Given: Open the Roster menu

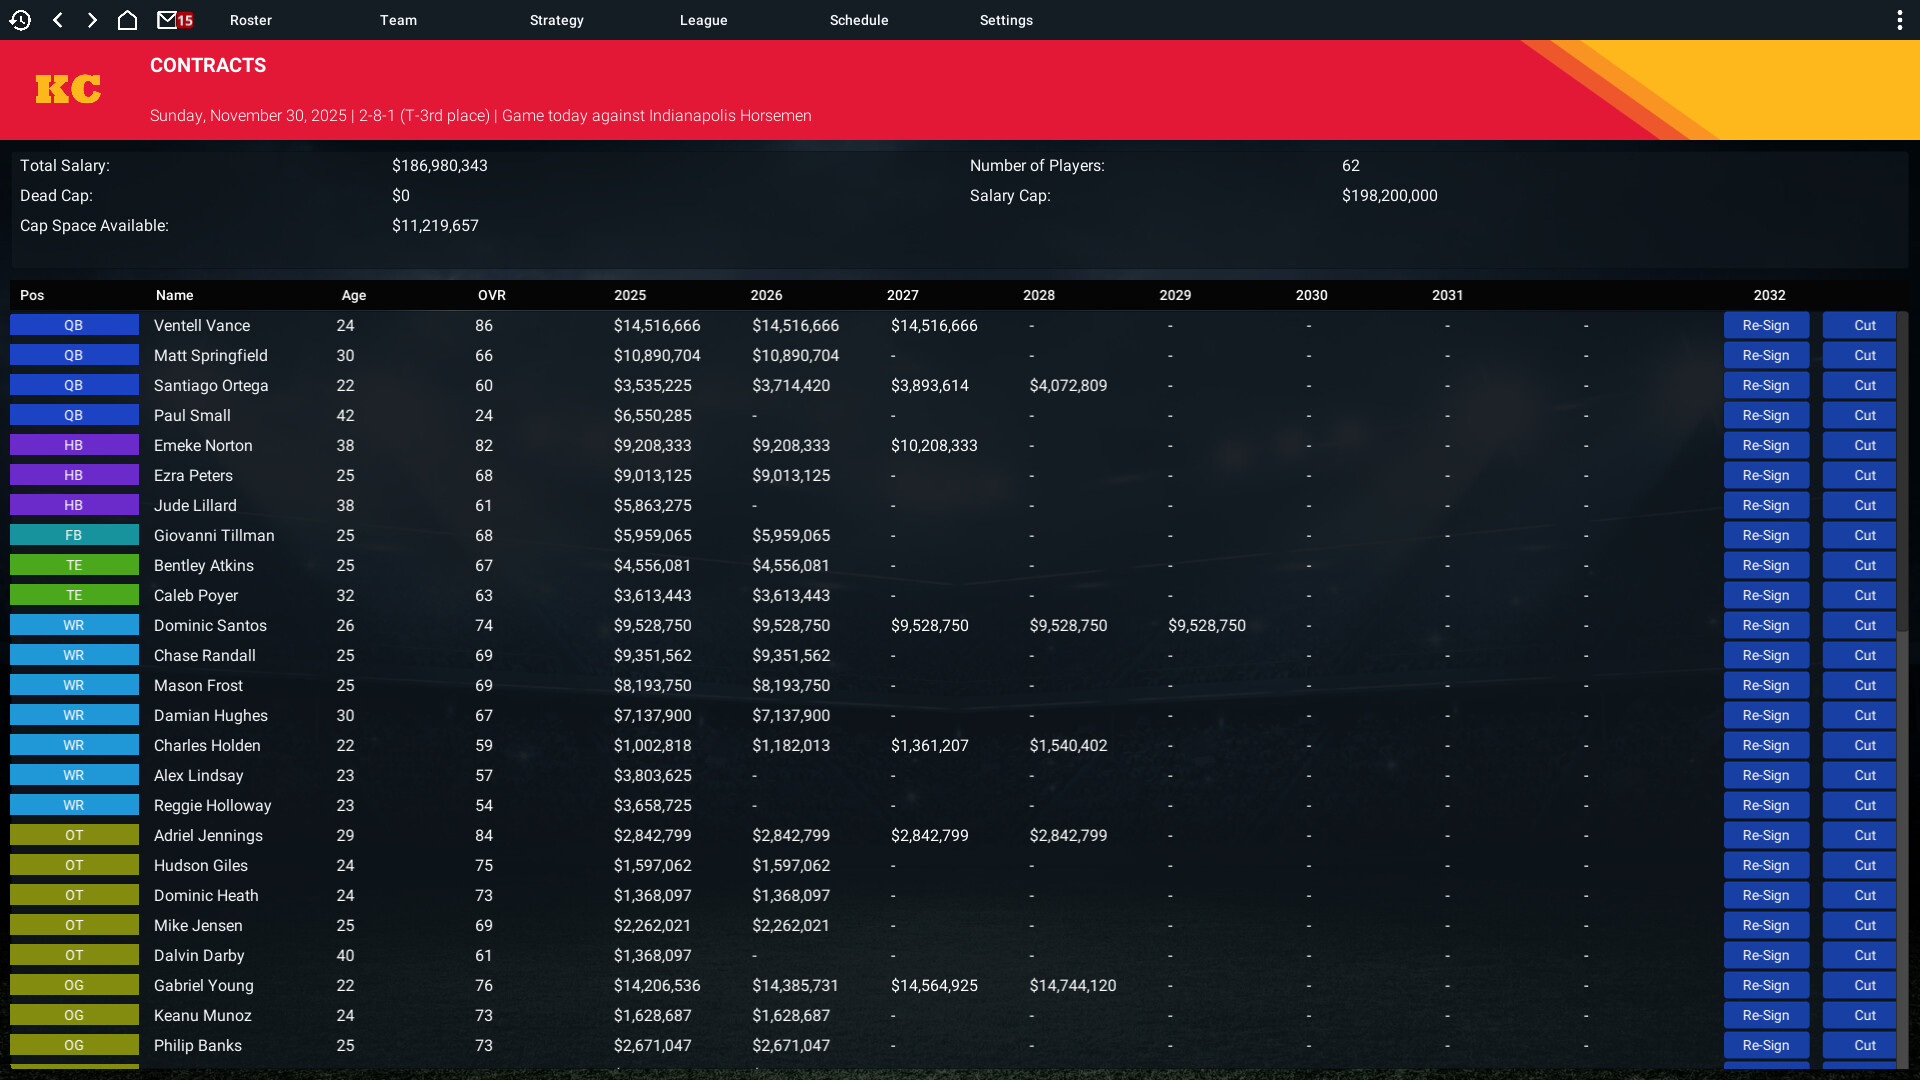Looking at the screenshot, I should (250, 20).
